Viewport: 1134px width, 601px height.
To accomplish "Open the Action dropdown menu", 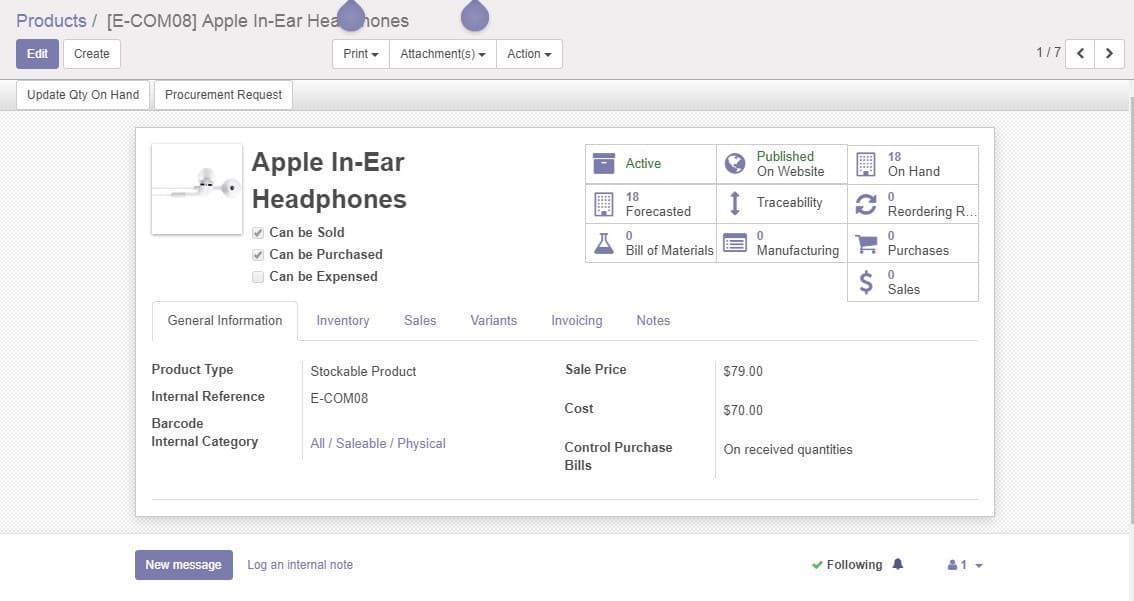I will click(529, 54).
